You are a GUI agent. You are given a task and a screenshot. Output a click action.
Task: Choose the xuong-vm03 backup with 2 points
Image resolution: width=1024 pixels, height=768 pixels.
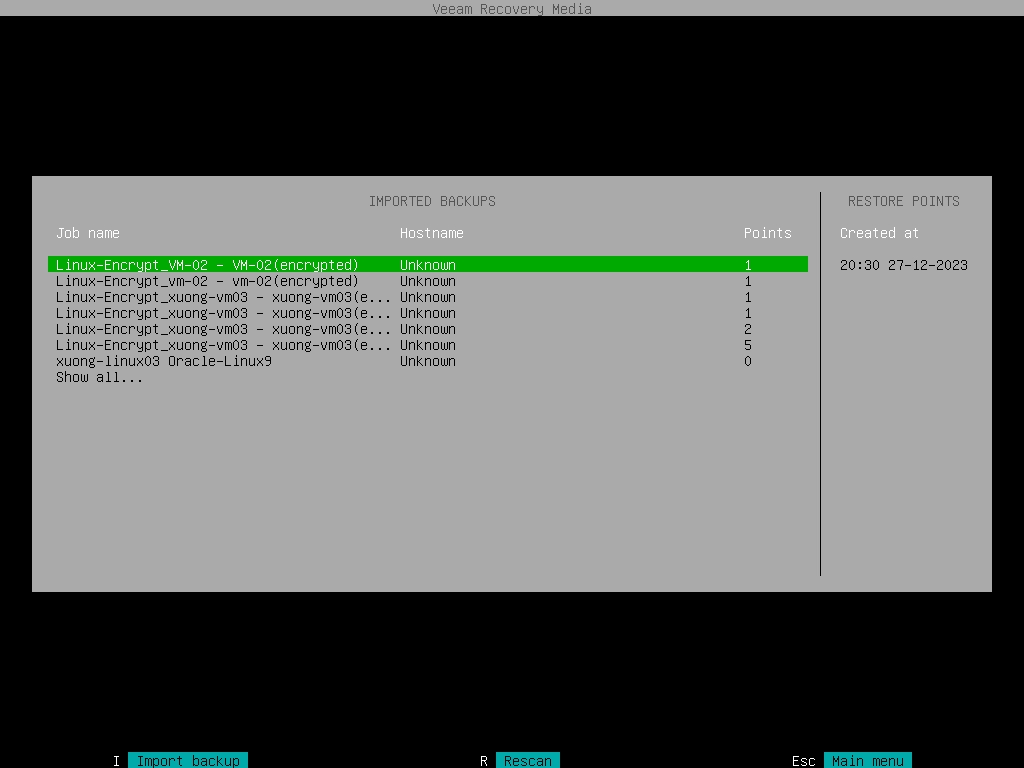tap(223, 329)
